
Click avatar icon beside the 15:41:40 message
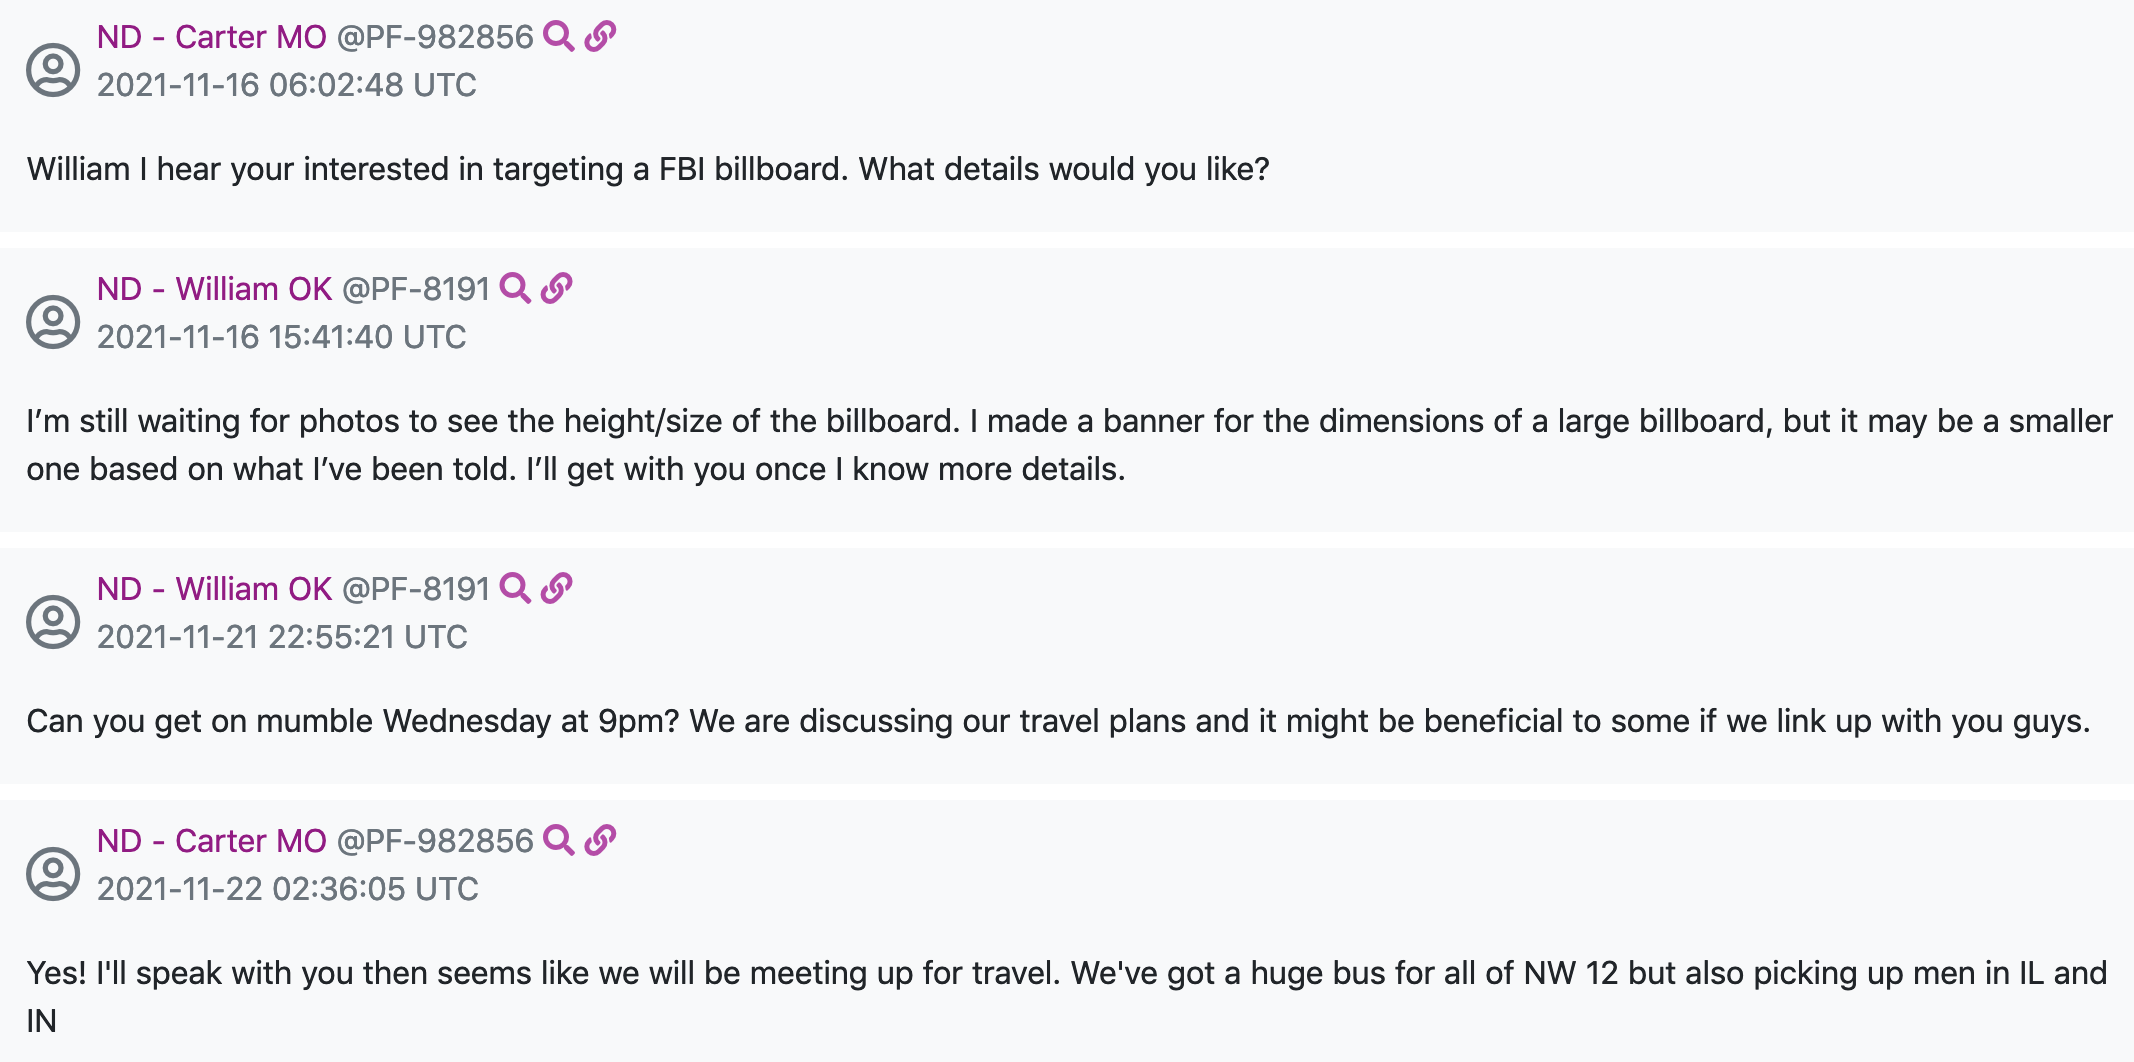tap(53, 322)
